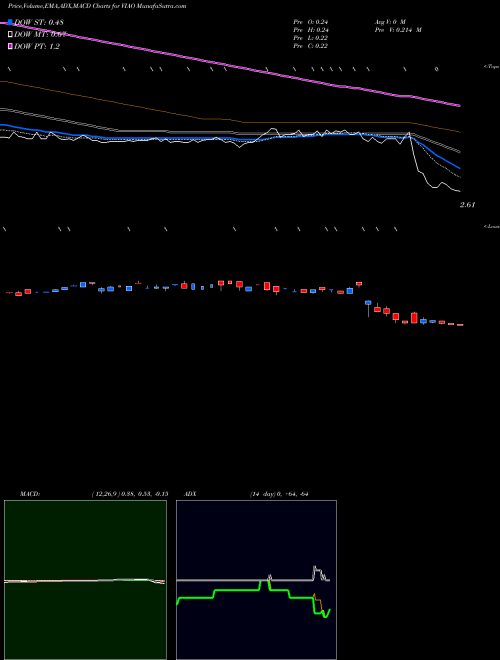The height and width of the screenshot is (660, 500).
Task: Click the chart title mentioning MunafaSutra.com
Action: [x=97, y=6]
